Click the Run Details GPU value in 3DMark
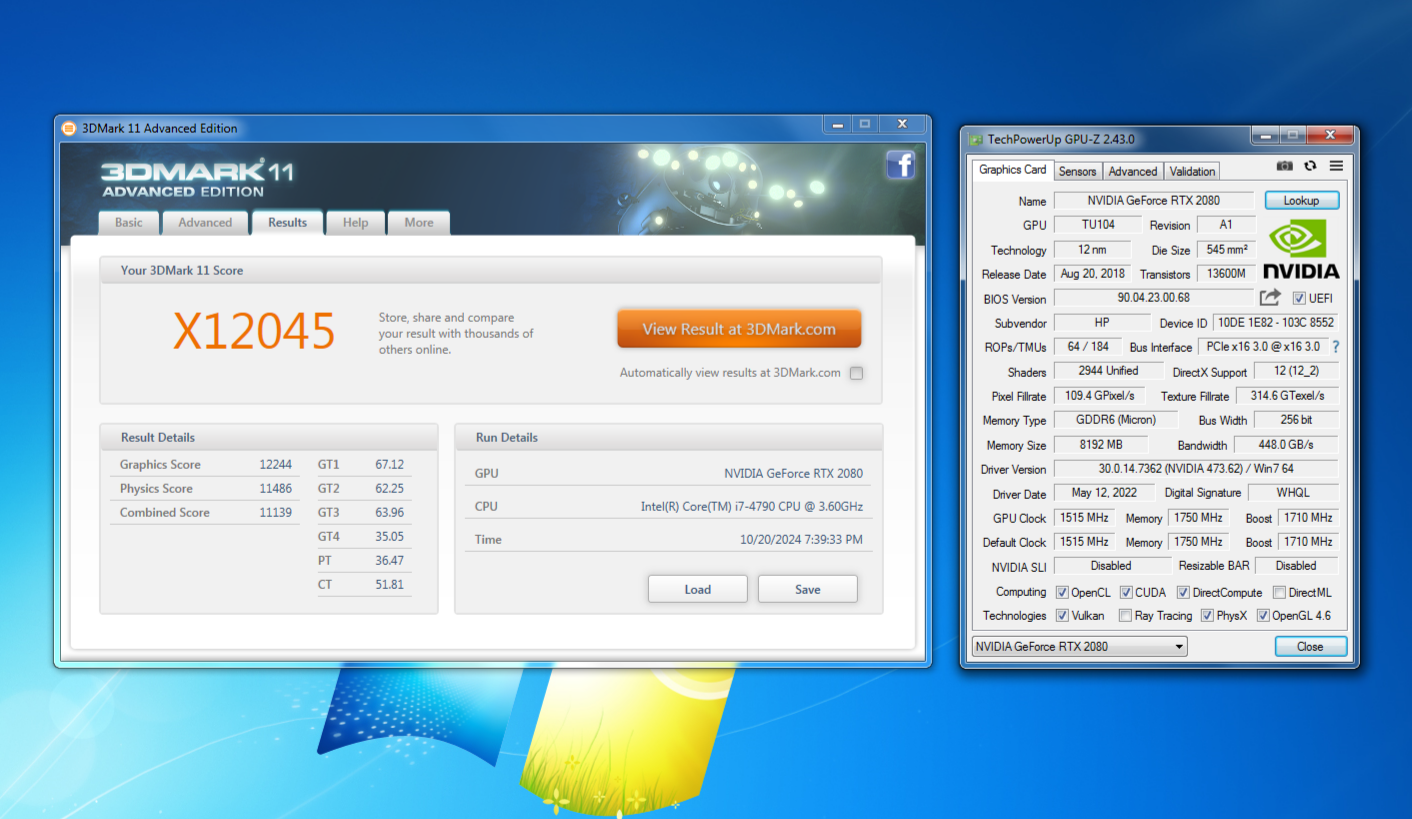This screenshot has height=819, width=1412. coord(793,473)
